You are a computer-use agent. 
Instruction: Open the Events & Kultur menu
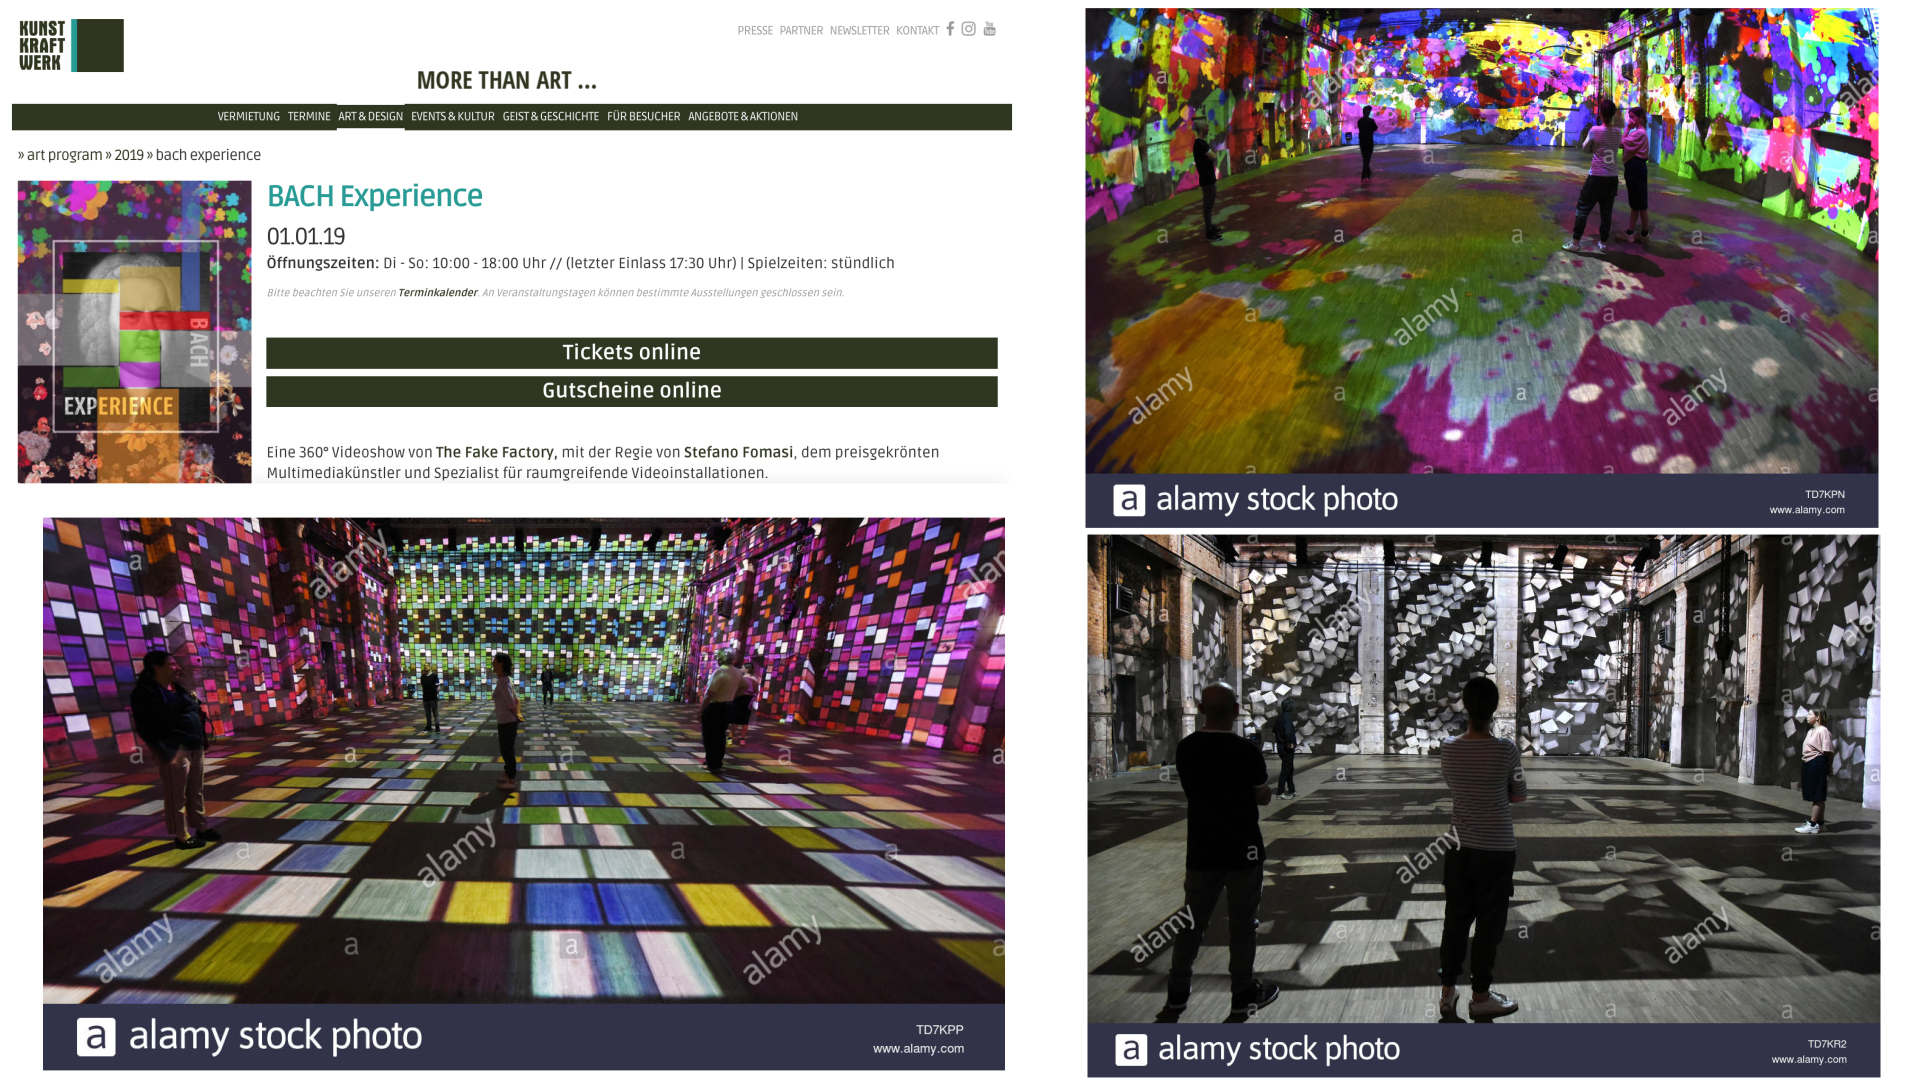coord(452,117)
